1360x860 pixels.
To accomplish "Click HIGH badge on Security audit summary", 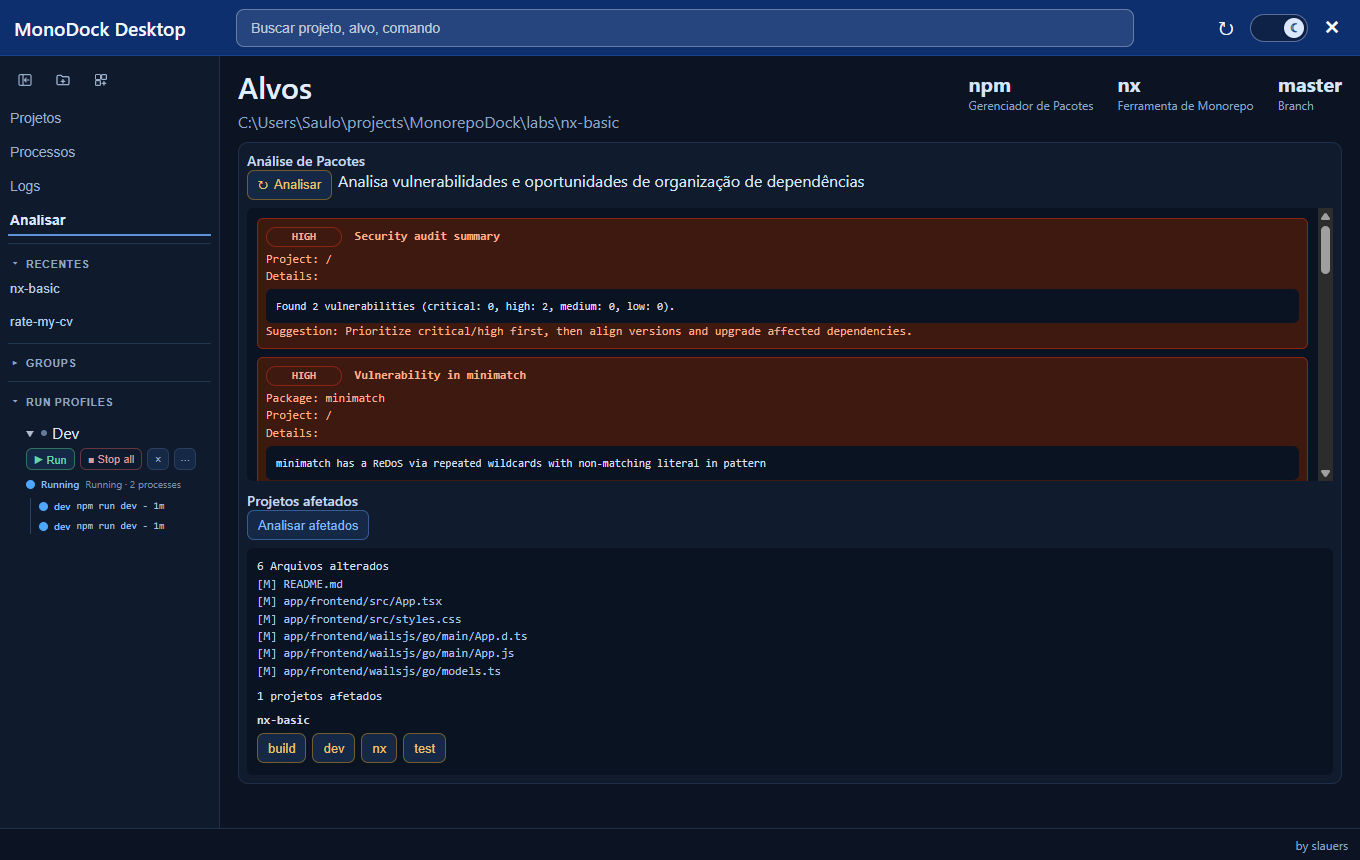I will pos(304,237).
